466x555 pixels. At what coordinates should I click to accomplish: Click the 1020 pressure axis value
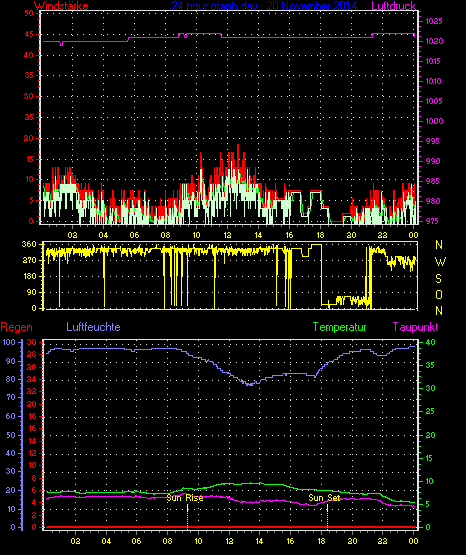pos(434,41)
